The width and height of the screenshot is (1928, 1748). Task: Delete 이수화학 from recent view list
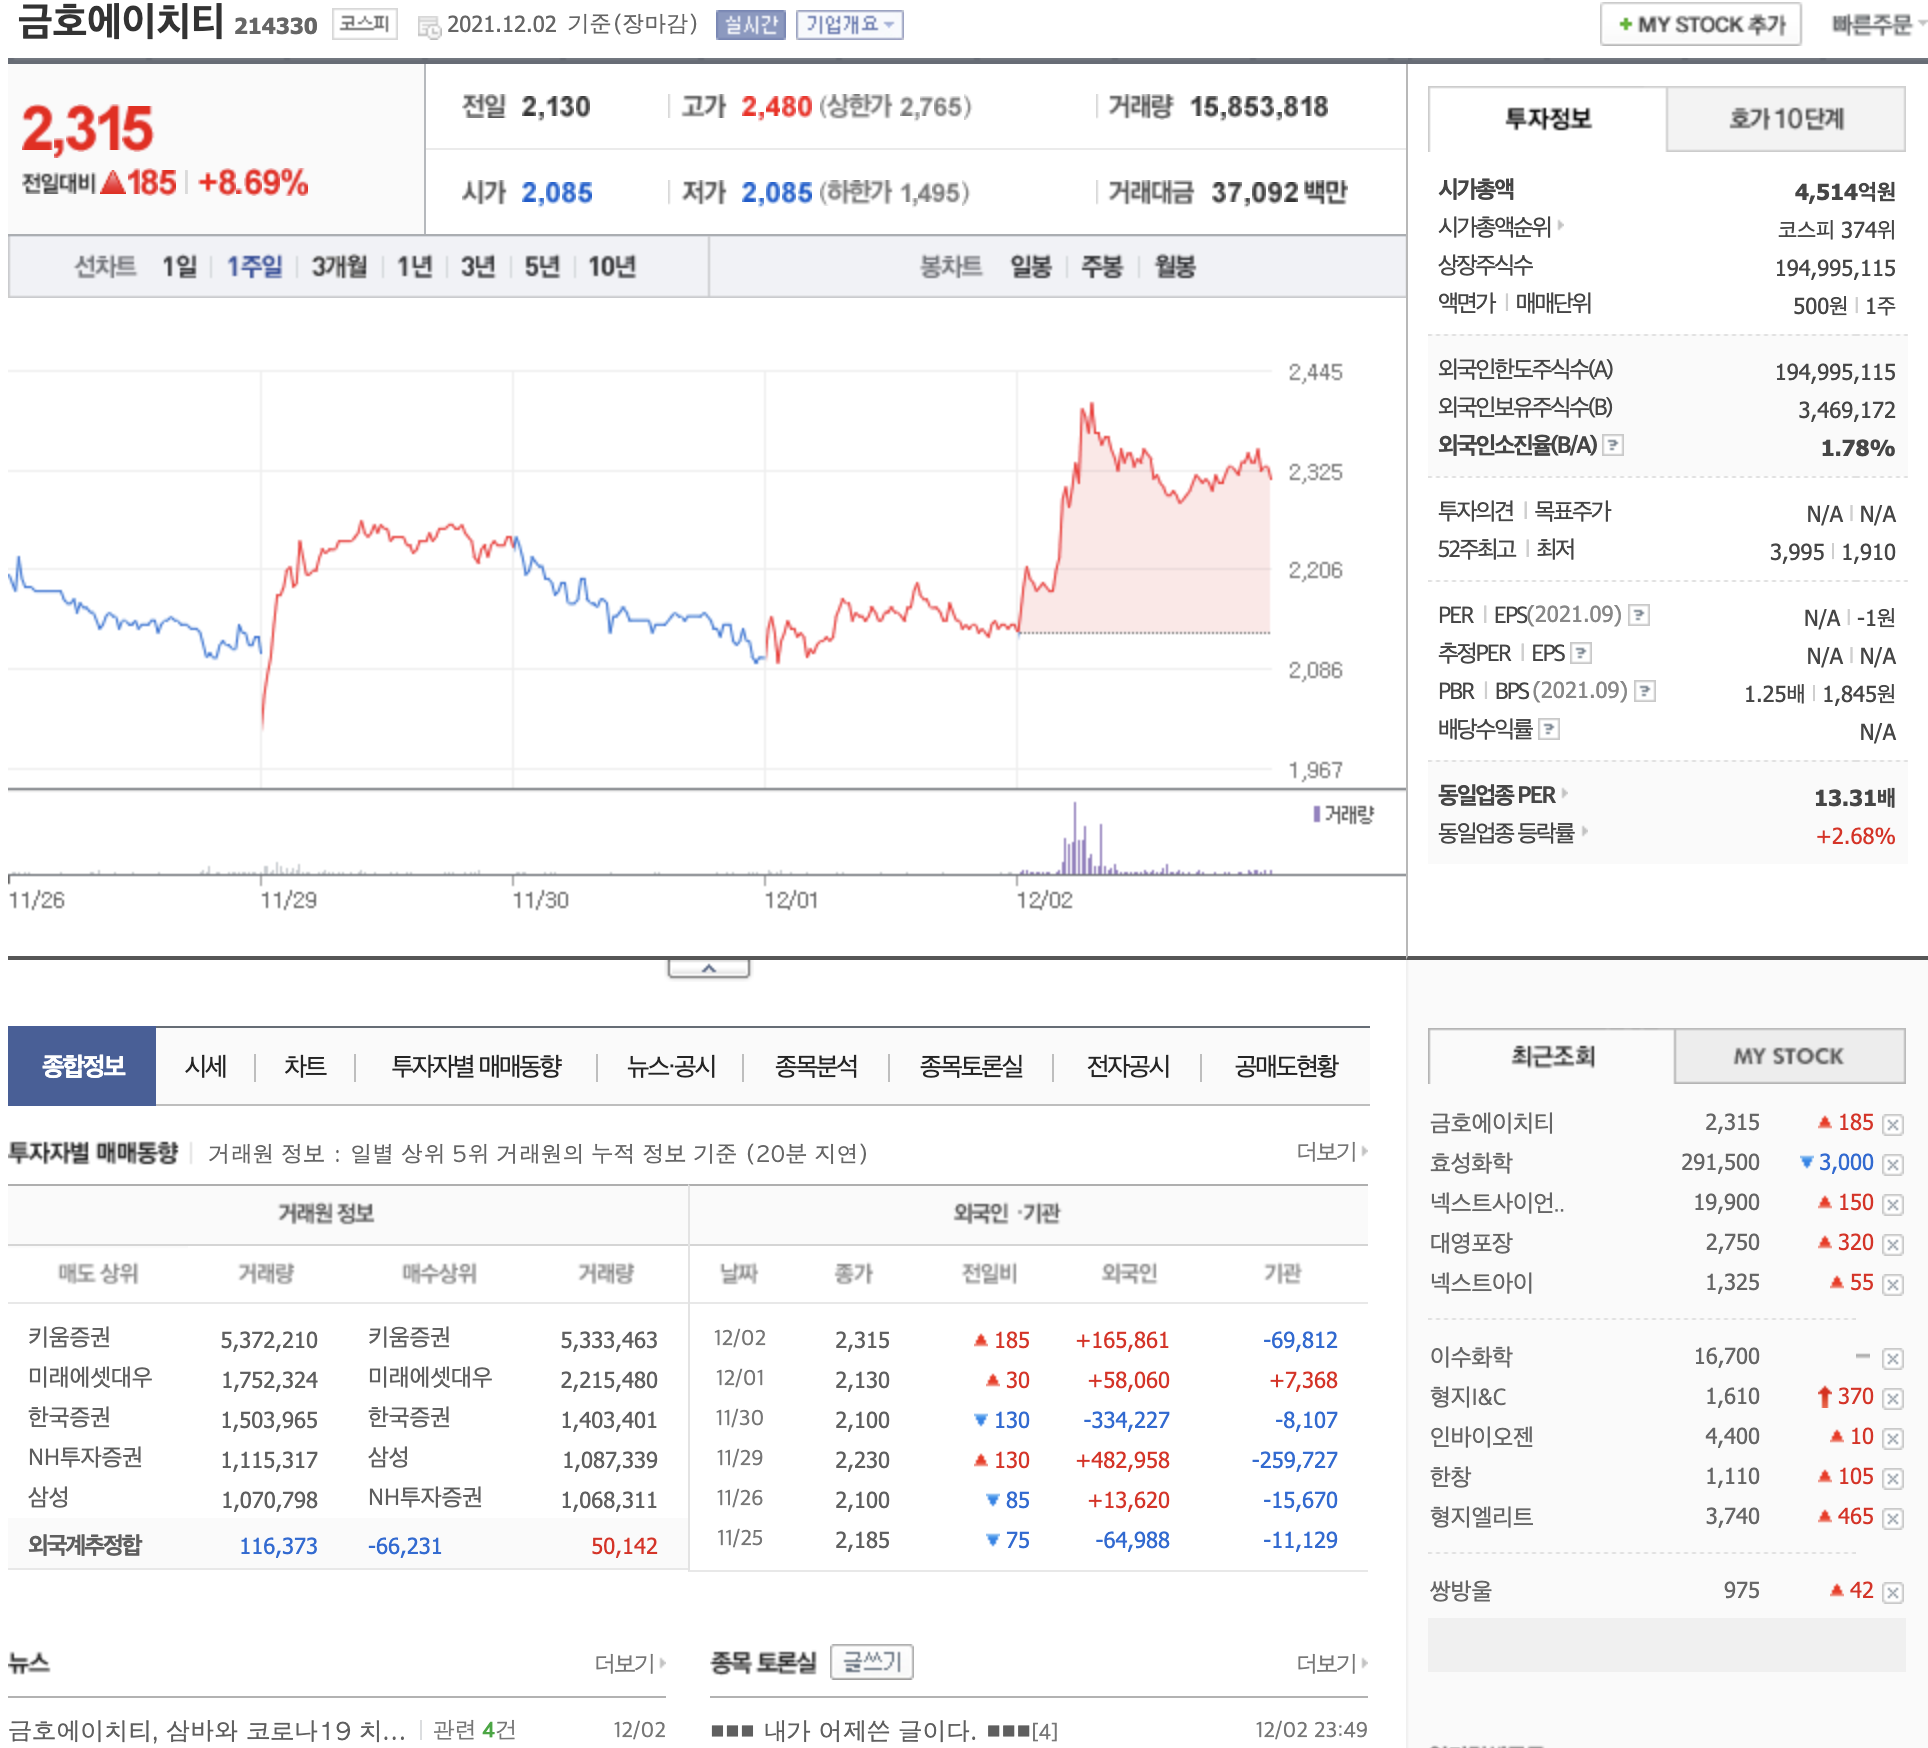click(x=1892, y=1358)
